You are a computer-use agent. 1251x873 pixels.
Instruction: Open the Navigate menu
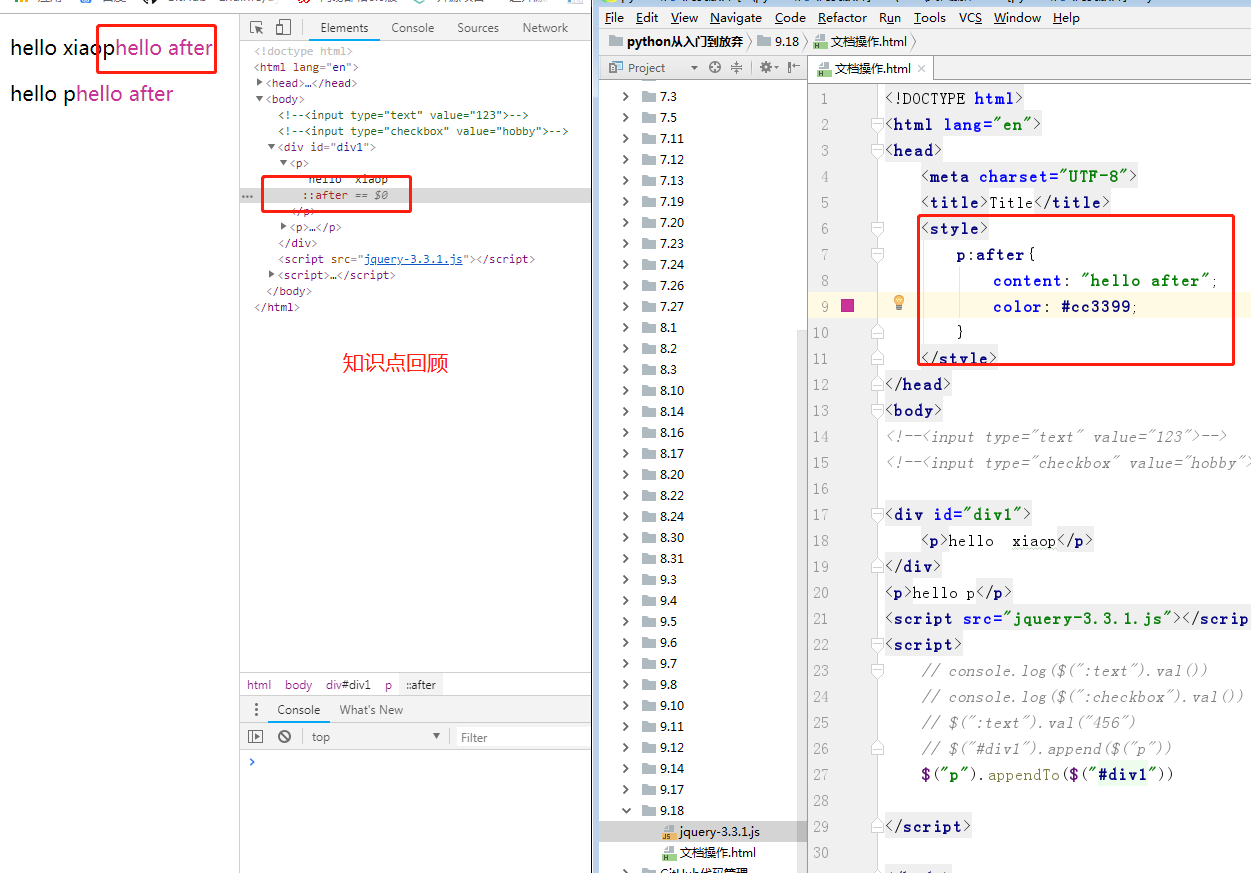tap(735, 17)
